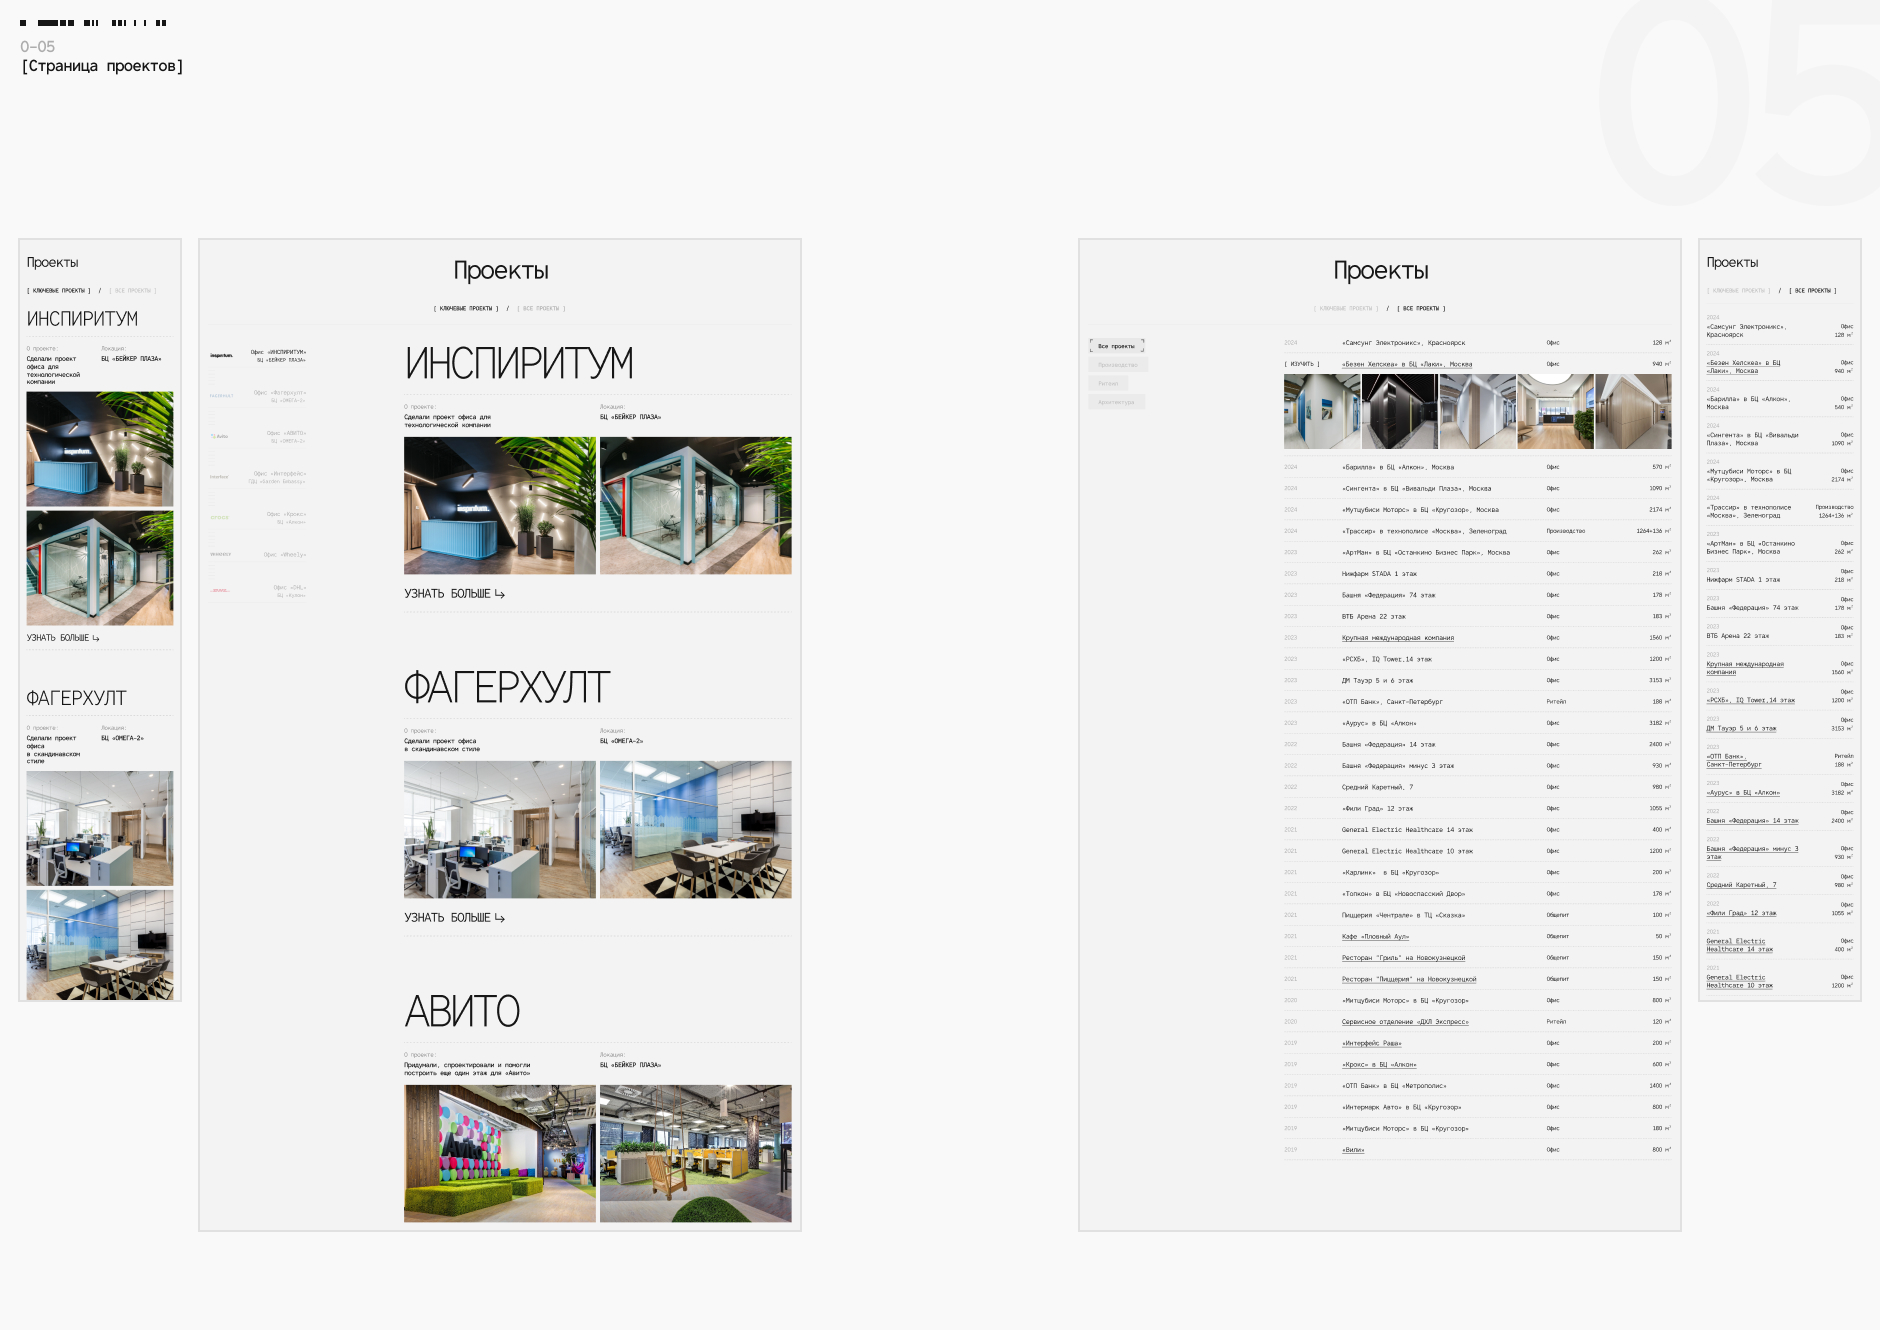Screen dimensions: 1880x1330
Task: Open ВСЕ ПРОЕКТЫ tab in mobile key-projects mockup
Action: pyautogui.click(x=133, y=291)
